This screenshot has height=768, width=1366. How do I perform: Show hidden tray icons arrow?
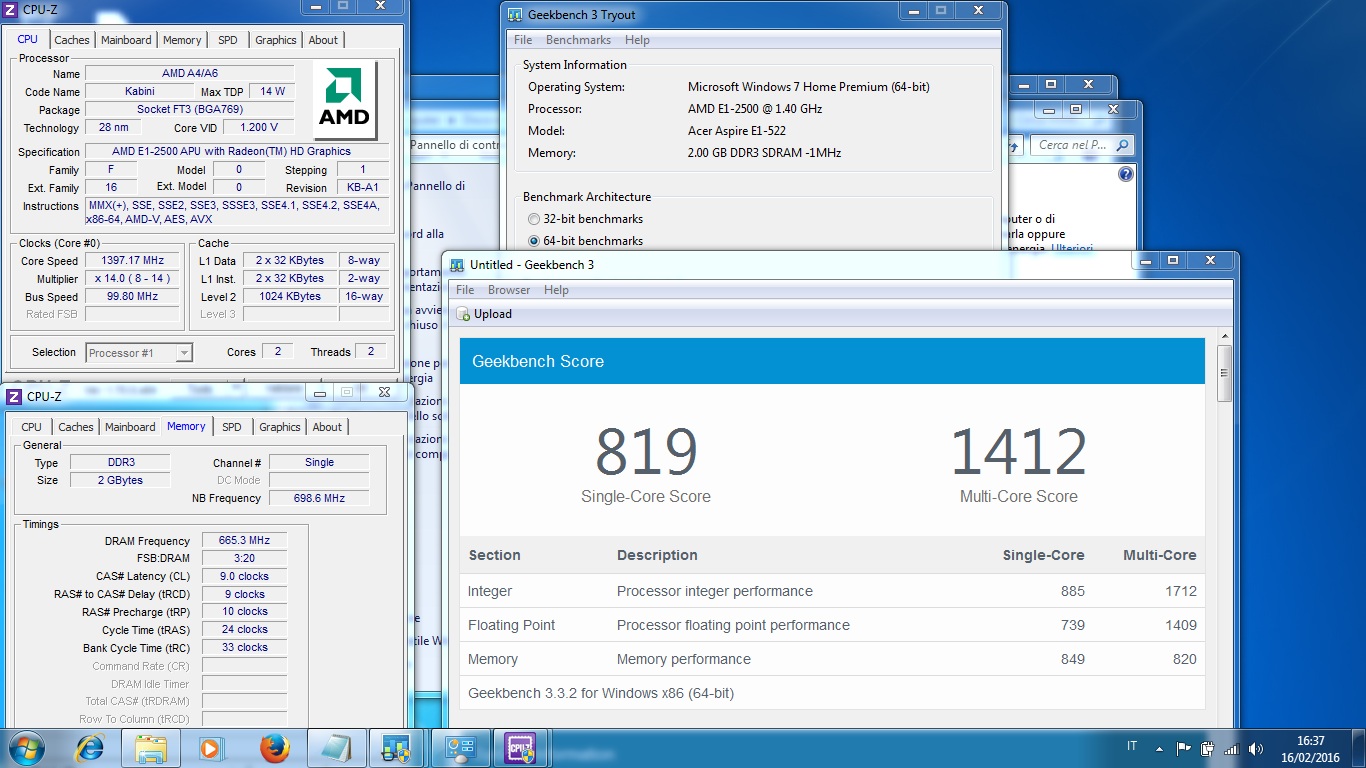[1159, 748]
